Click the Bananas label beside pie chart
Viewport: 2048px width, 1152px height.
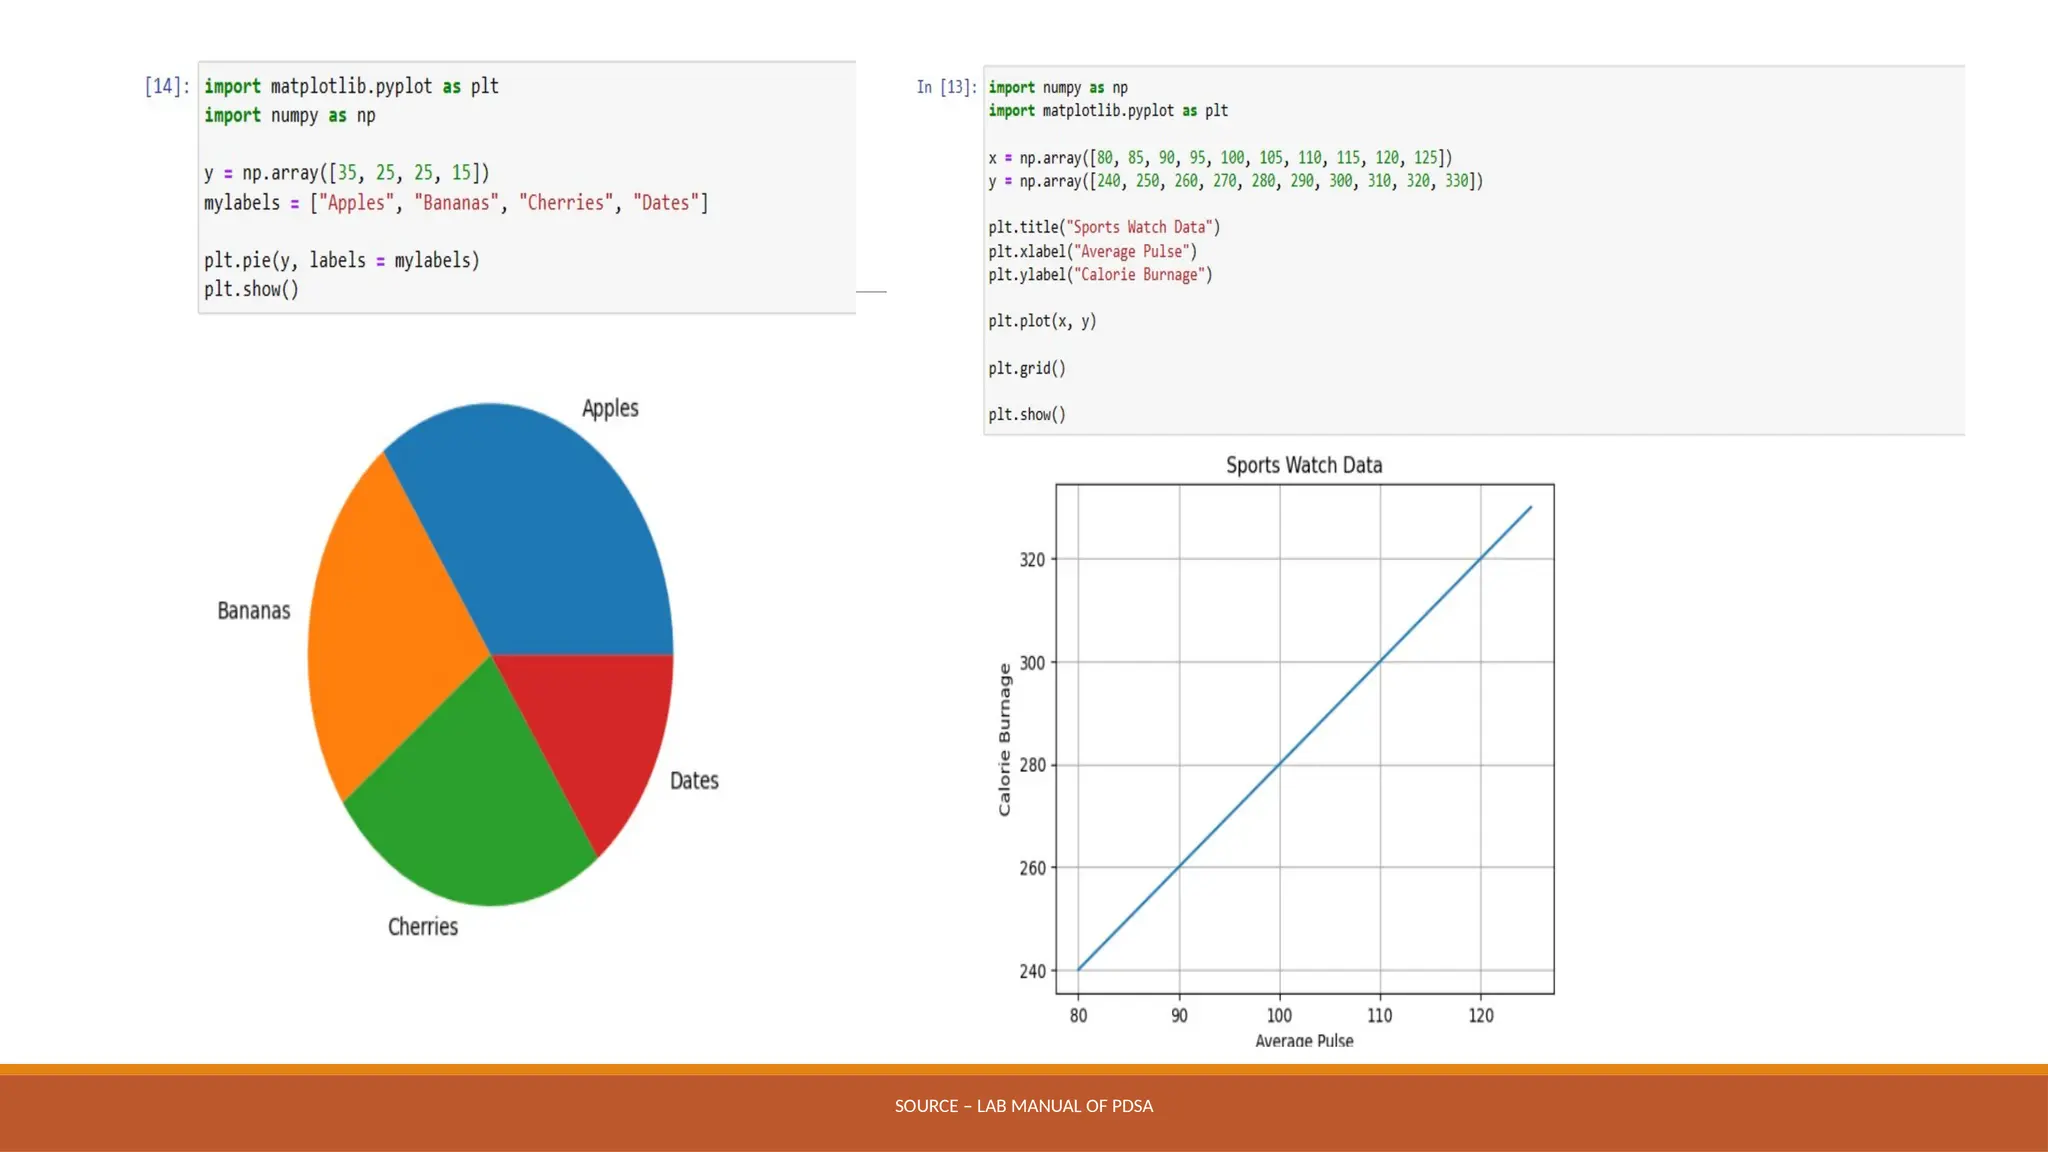click(x=254, y=611)
